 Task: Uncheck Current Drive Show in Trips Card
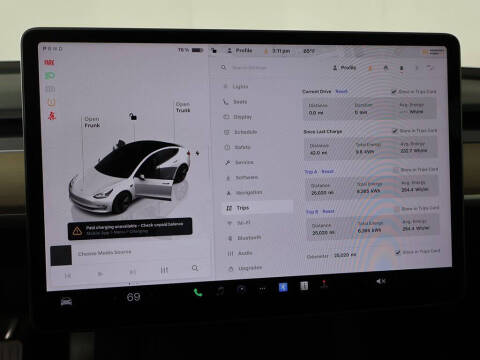394,92
